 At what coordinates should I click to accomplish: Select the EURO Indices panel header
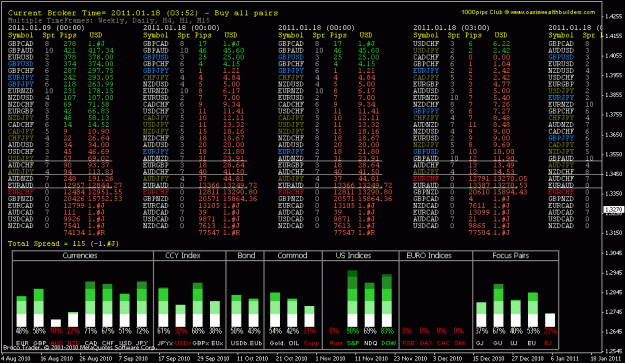(429, 255)
